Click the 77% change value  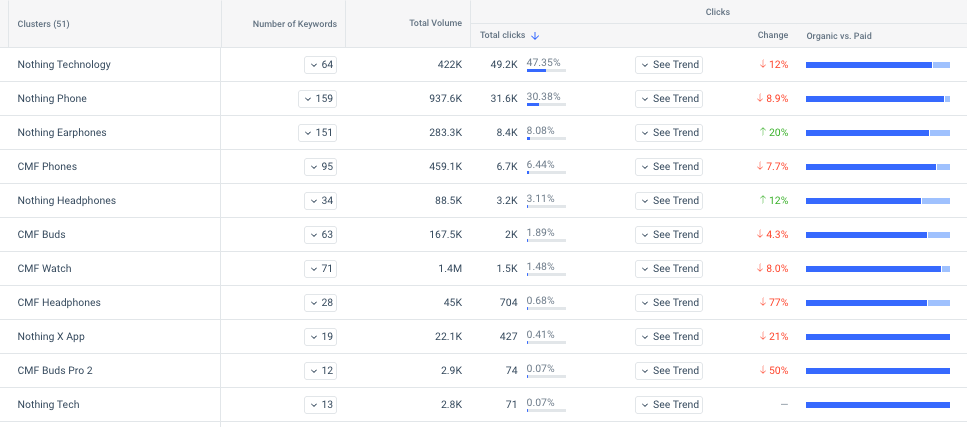pos(773,302)
